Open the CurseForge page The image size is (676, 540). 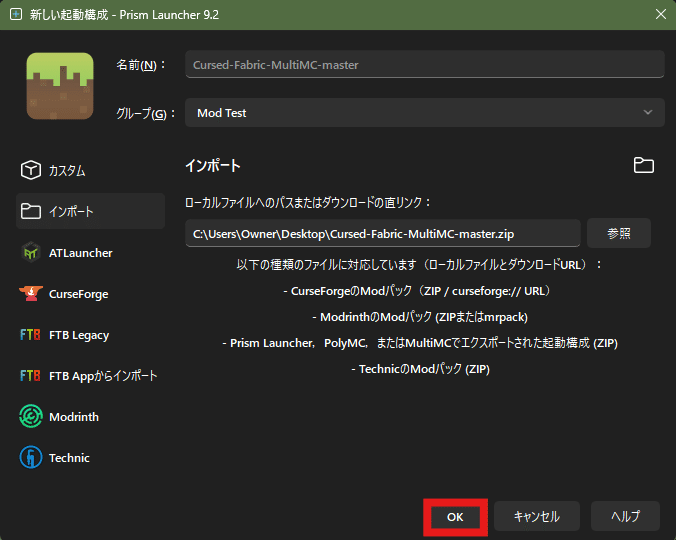coord(78,294)
